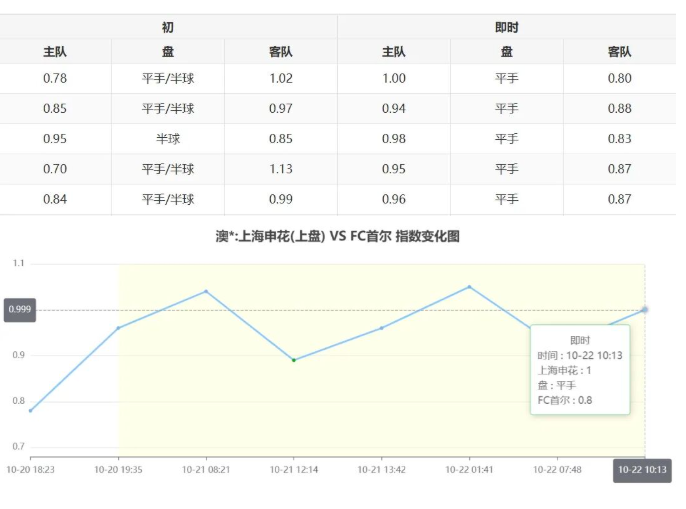Click the '主队' header under 初

pos(55,52)
